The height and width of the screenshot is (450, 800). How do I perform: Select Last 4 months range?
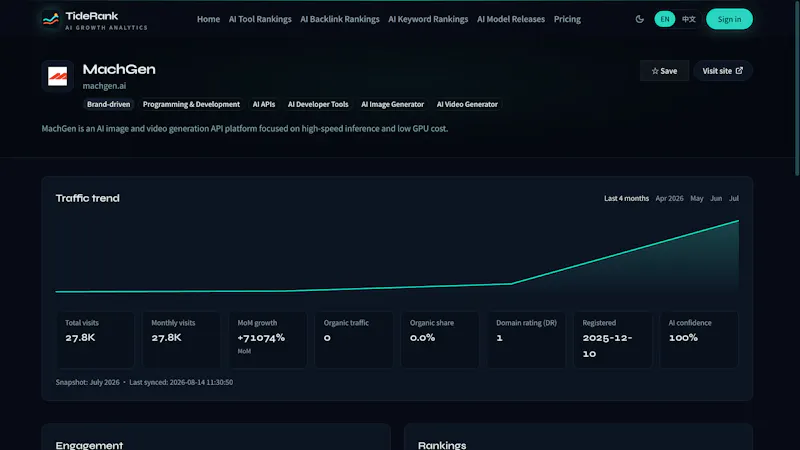(626, 198)
